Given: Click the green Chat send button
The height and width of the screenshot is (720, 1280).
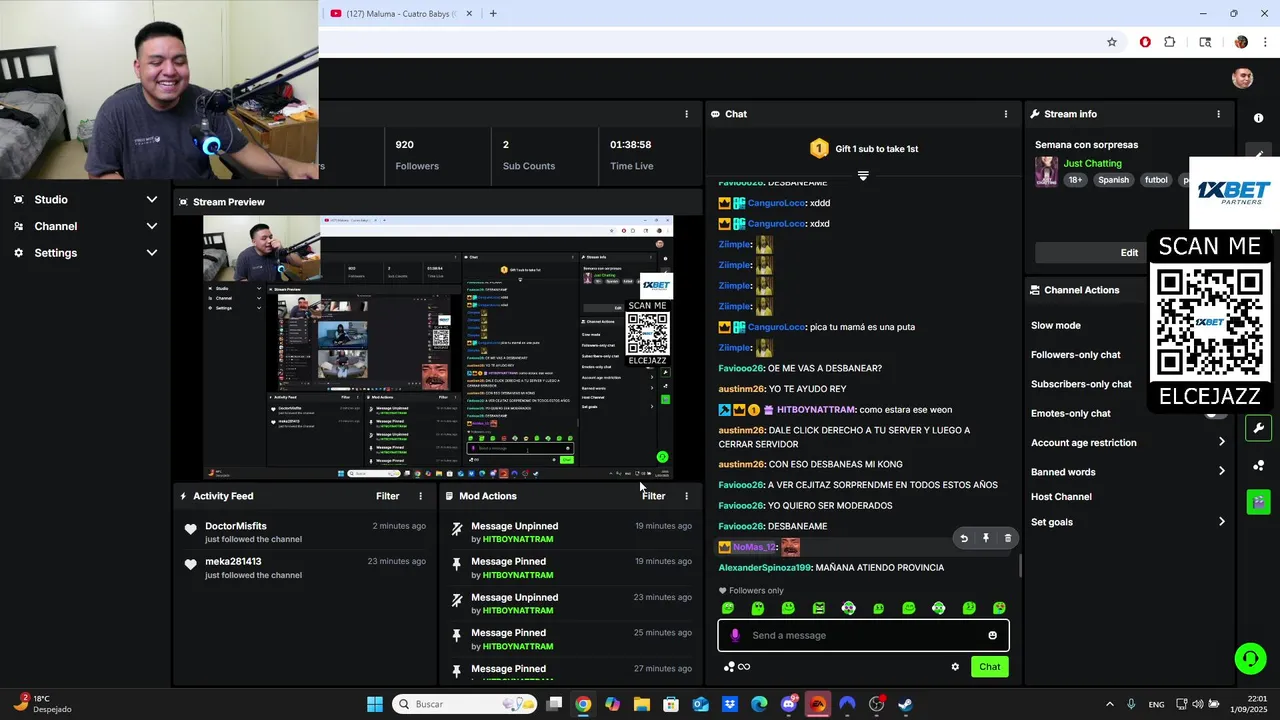Looking at the screenshot, I should pyautogui.click(x=989, y=667).
